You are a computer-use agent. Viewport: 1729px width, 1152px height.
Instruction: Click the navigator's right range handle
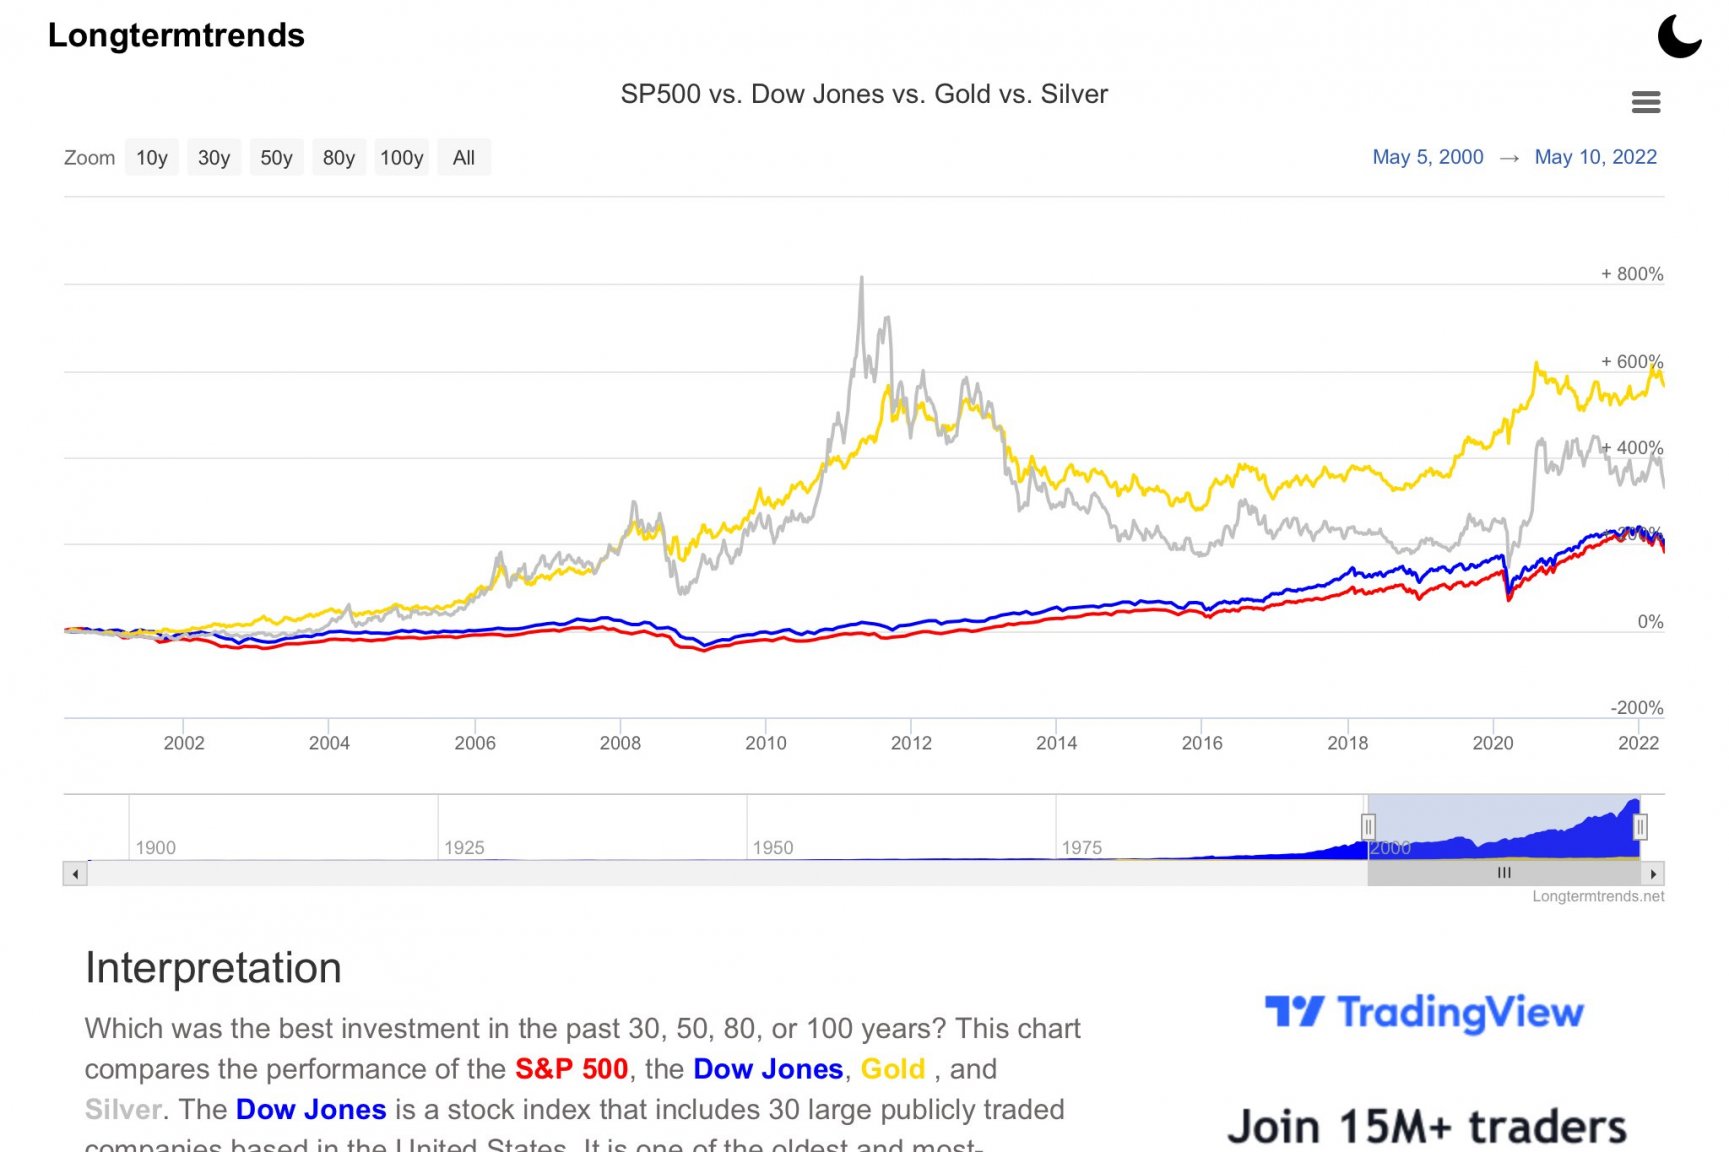pos(1640,827)
